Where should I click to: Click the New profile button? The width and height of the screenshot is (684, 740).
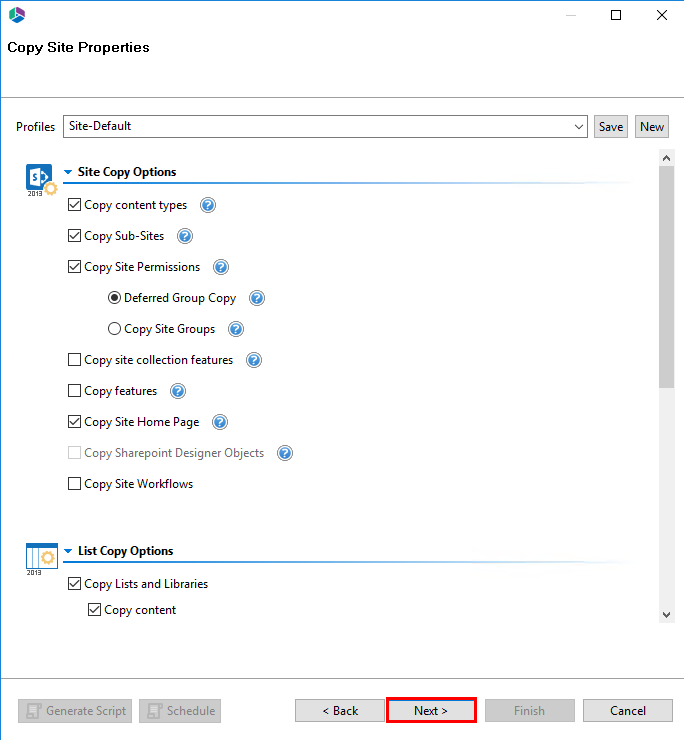point(652,127)
